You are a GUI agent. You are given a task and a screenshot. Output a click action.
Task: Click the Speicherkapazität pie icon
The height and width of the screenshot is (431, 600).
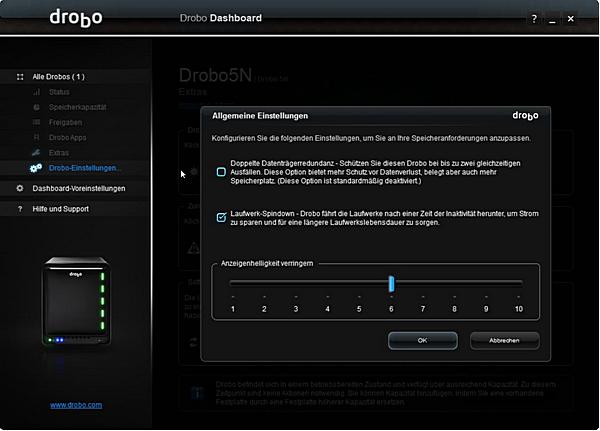point(36,107)
